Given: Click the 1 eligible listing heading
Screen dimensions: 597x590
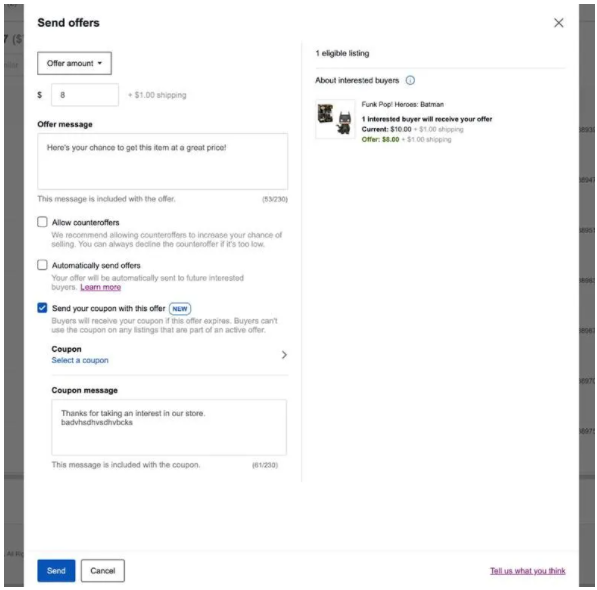Looking at the screenshot, I should tap(342, 53).
